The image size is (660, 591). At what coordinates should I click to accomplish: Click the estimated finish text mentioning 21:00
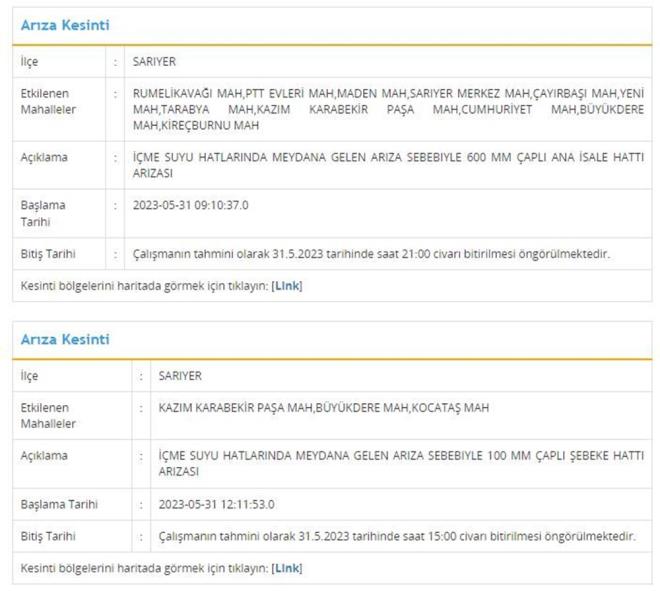(x=371, y=254)
